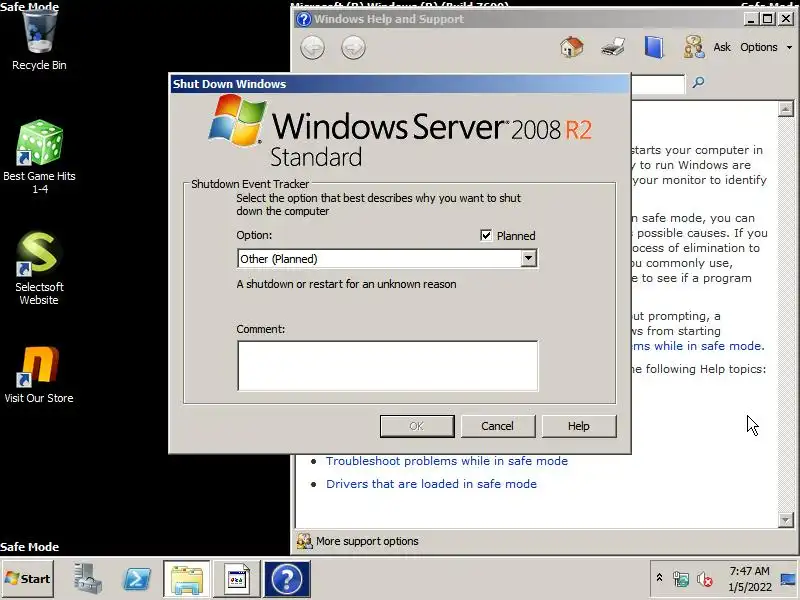Click the Help scrollbar up arrow

[786, 109]
